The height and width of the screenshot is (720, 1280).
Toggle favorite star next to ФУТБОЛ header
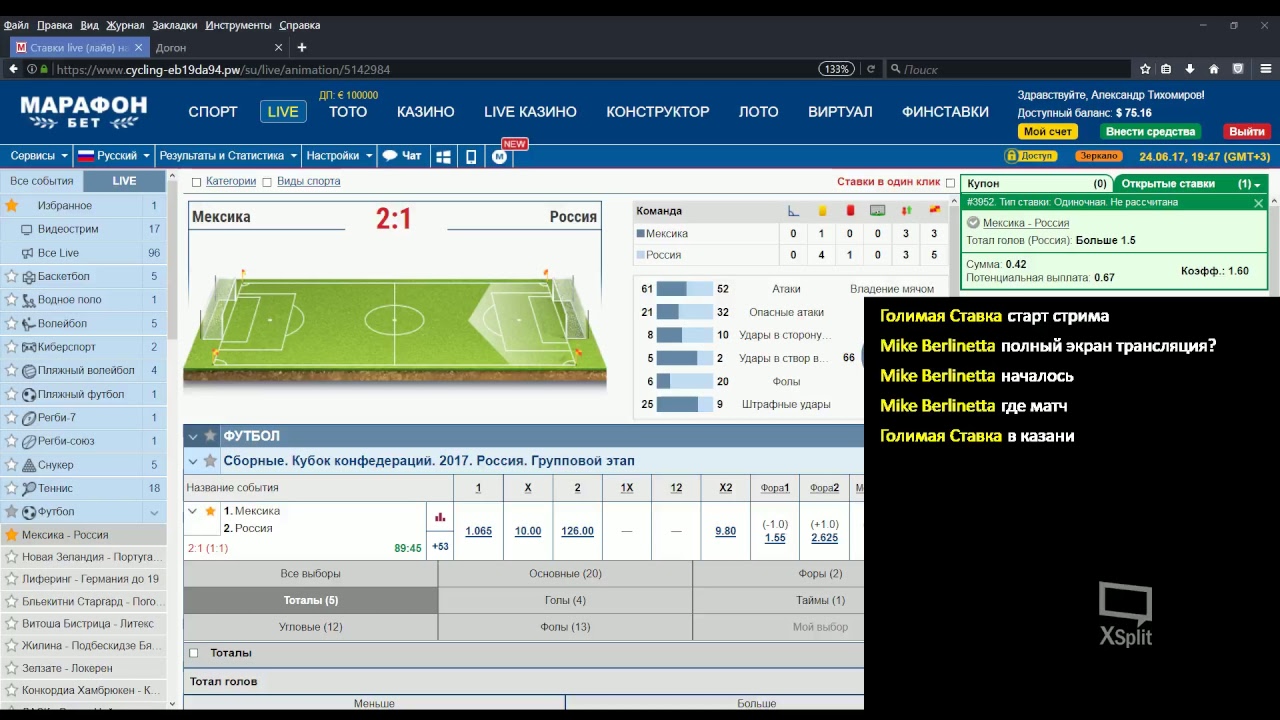tap(210, 436)
